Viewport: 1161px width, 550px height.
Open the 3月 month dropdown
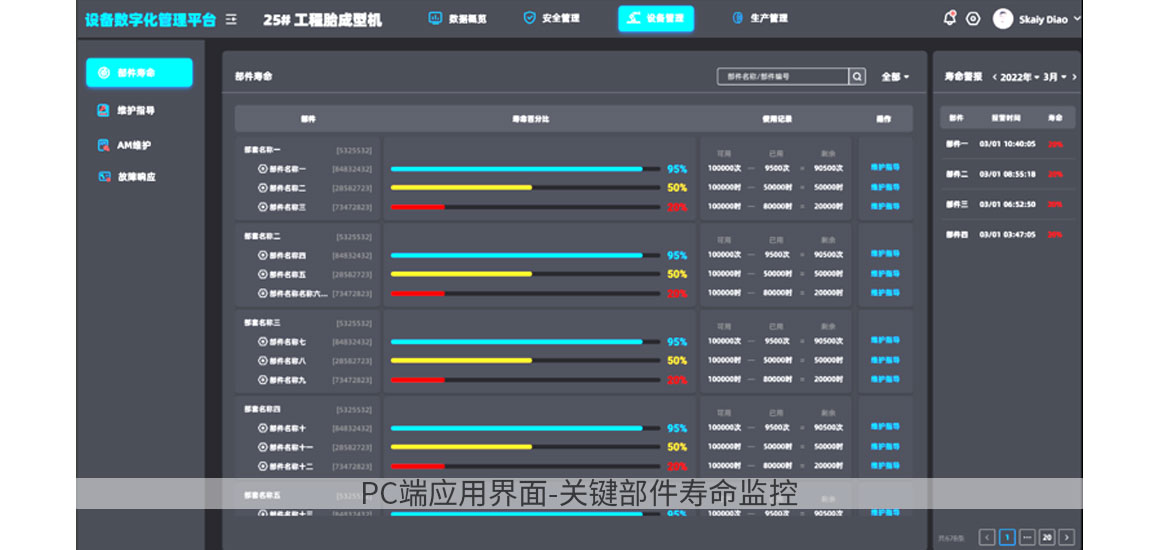point(1054,77)
